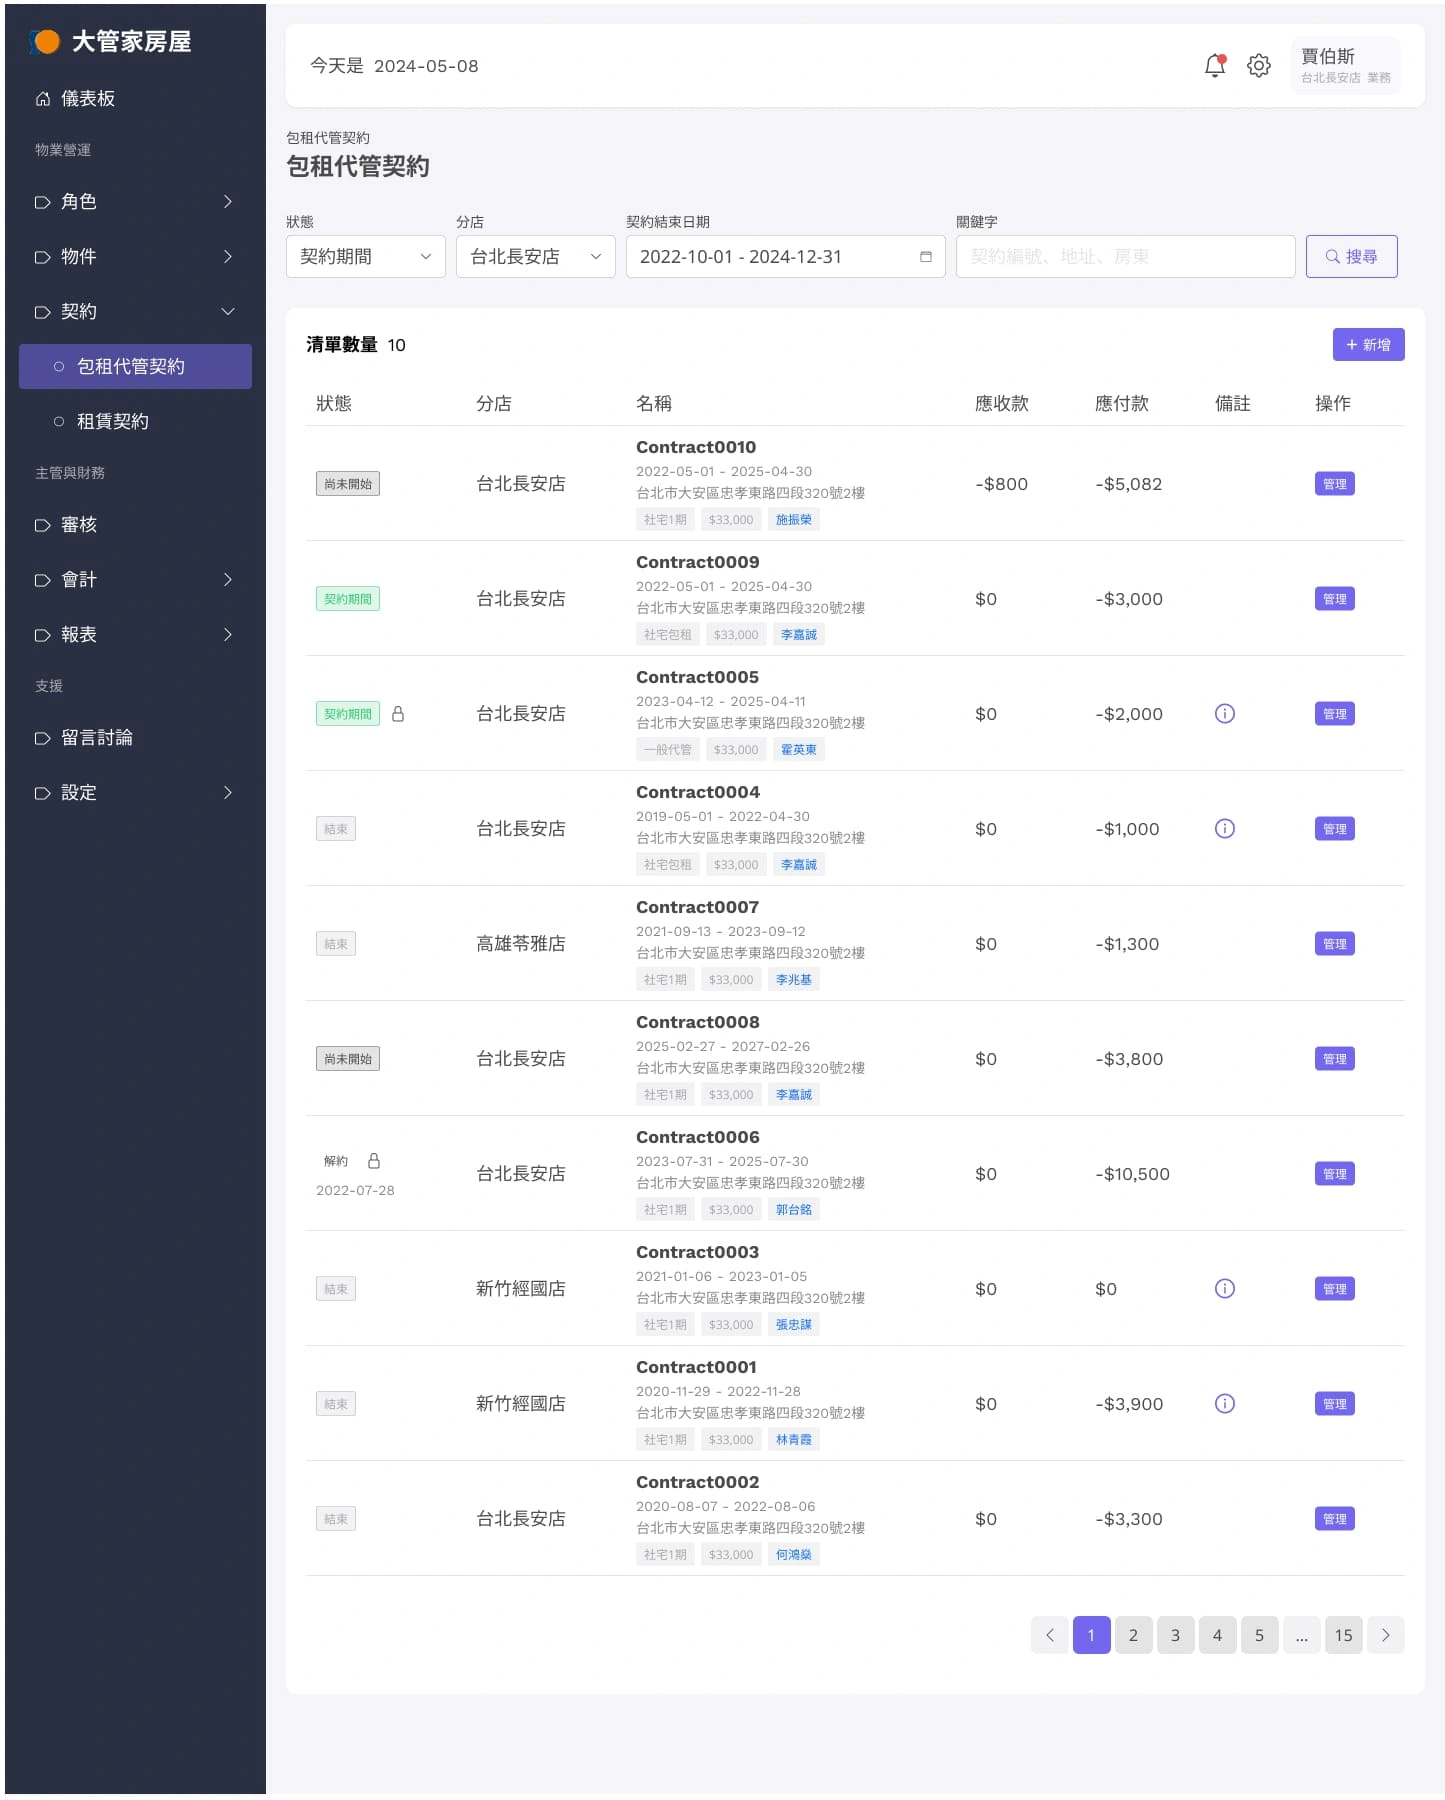Click the 應收款 column header
This screenshot has width=1445, height=1800.
click(x=1001, y=404)
